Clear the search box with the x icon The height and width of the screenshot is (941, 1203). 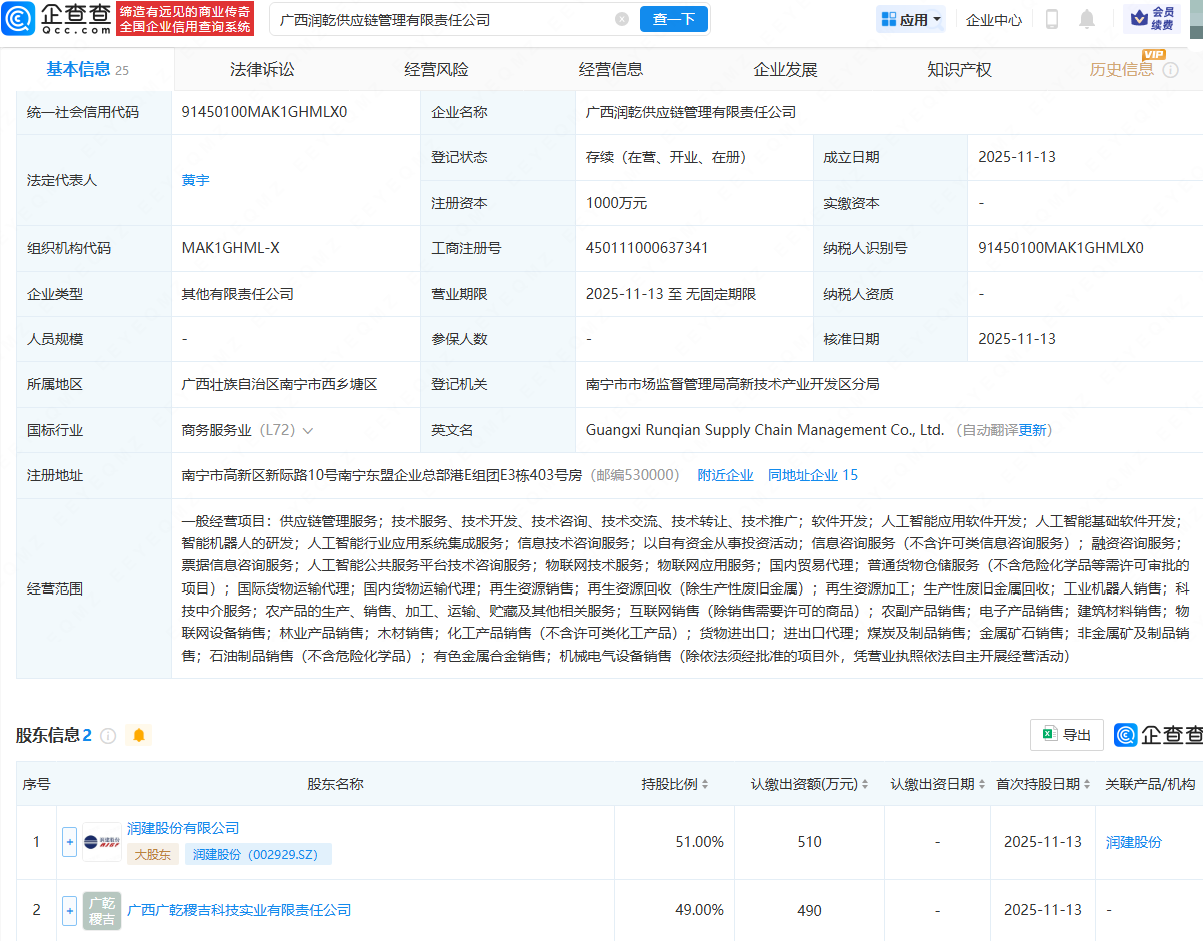pos(622,18)
